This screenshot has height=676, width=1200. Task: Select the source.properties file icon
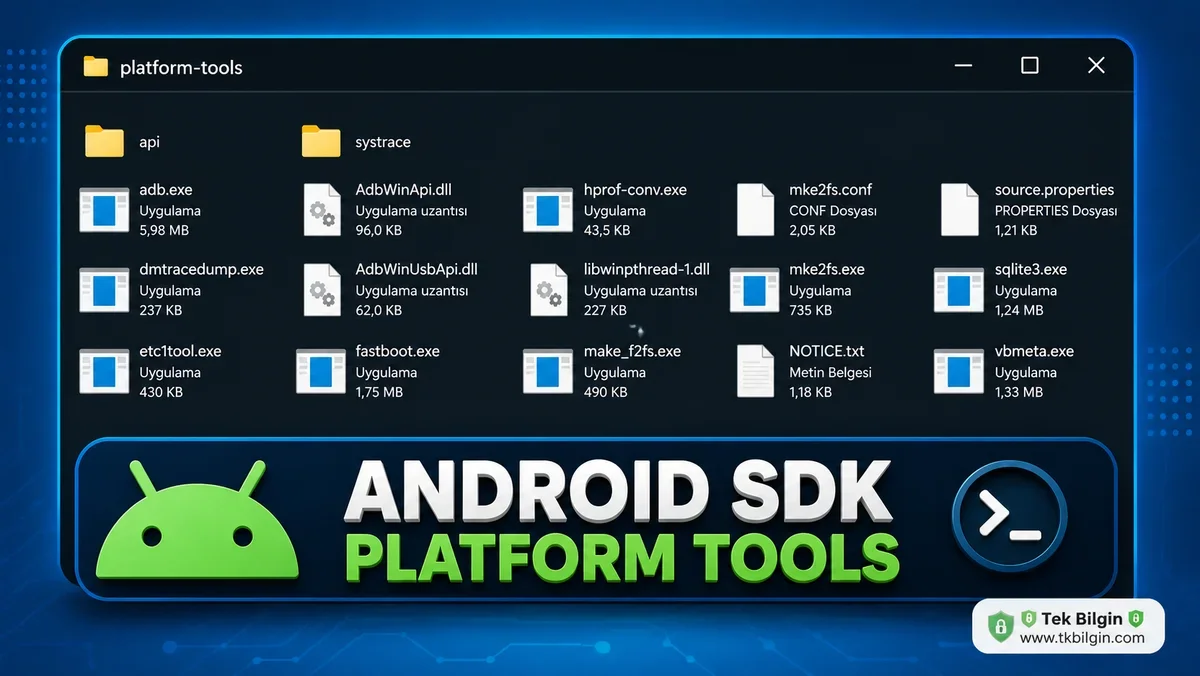(959, 209)
